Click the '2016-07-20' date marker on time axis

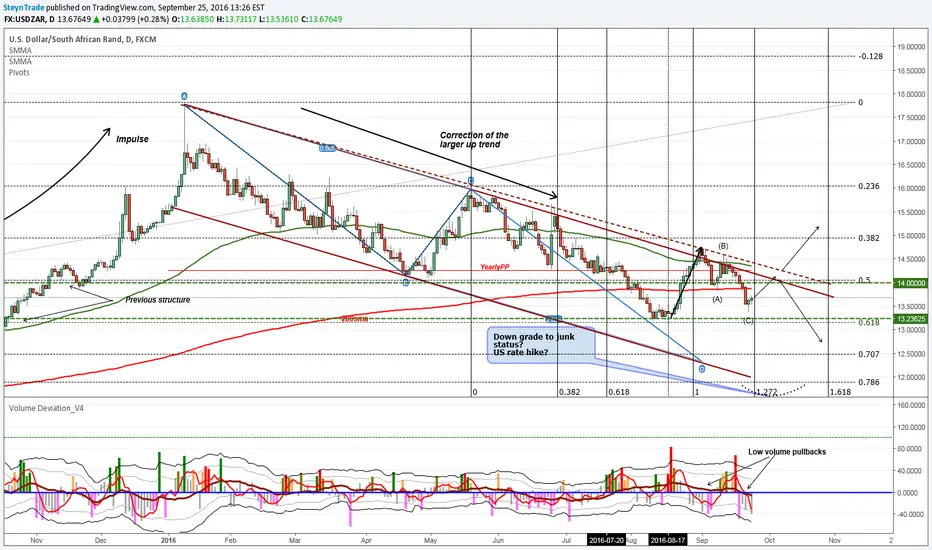(x=606, y=540)
